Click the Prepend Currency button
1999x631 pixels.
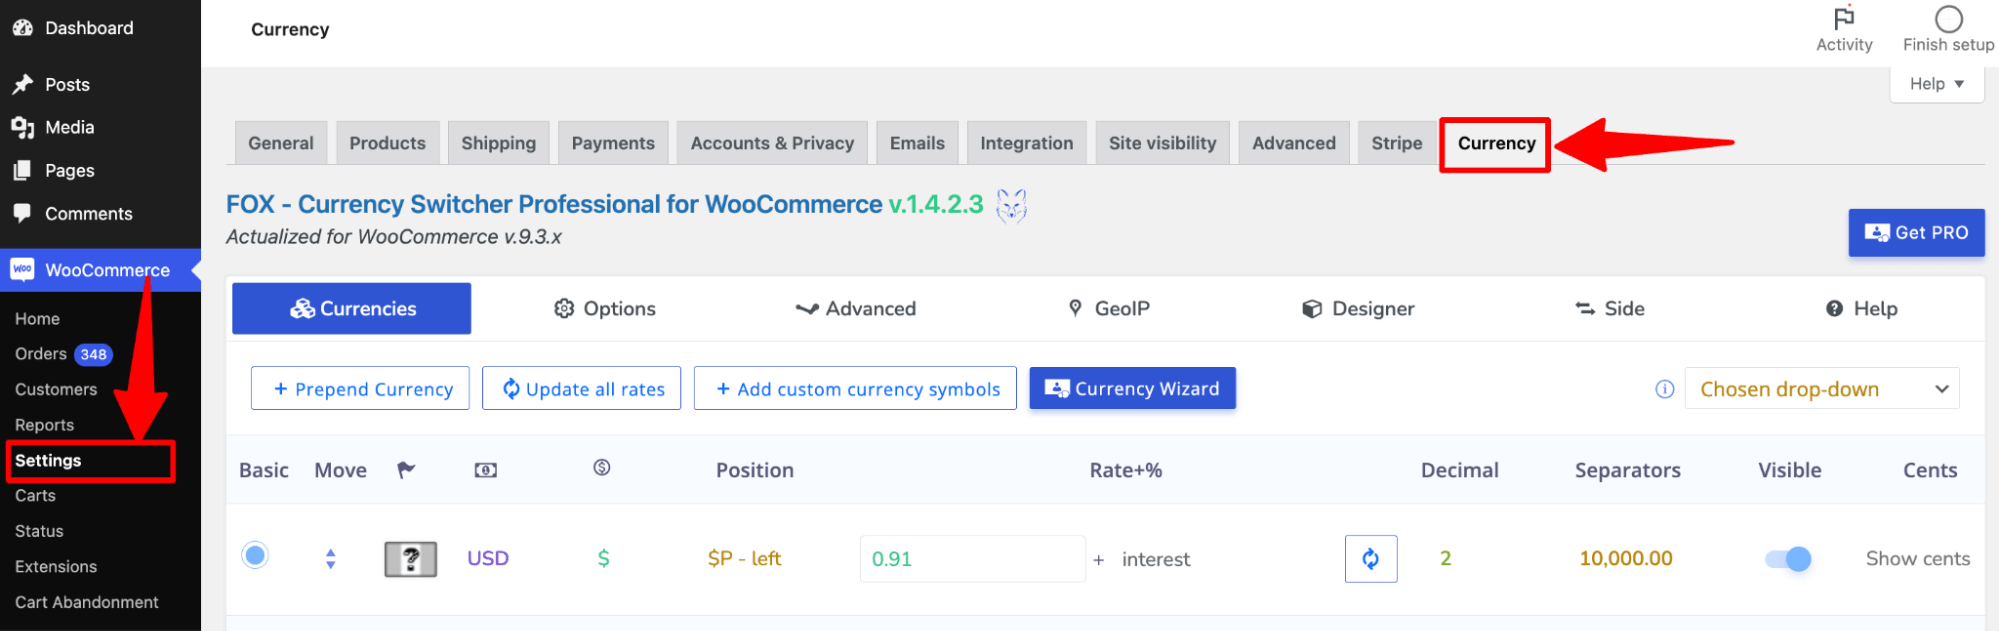[x=360, y=388]
